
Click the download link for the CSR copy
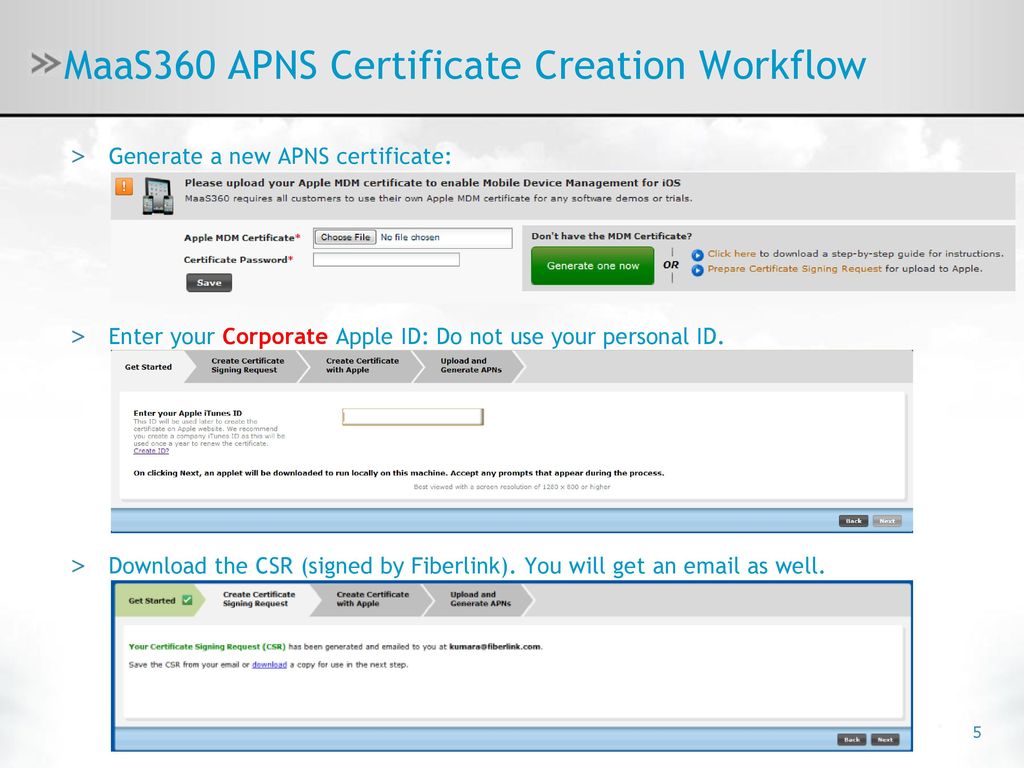click(x=269, y=665)
